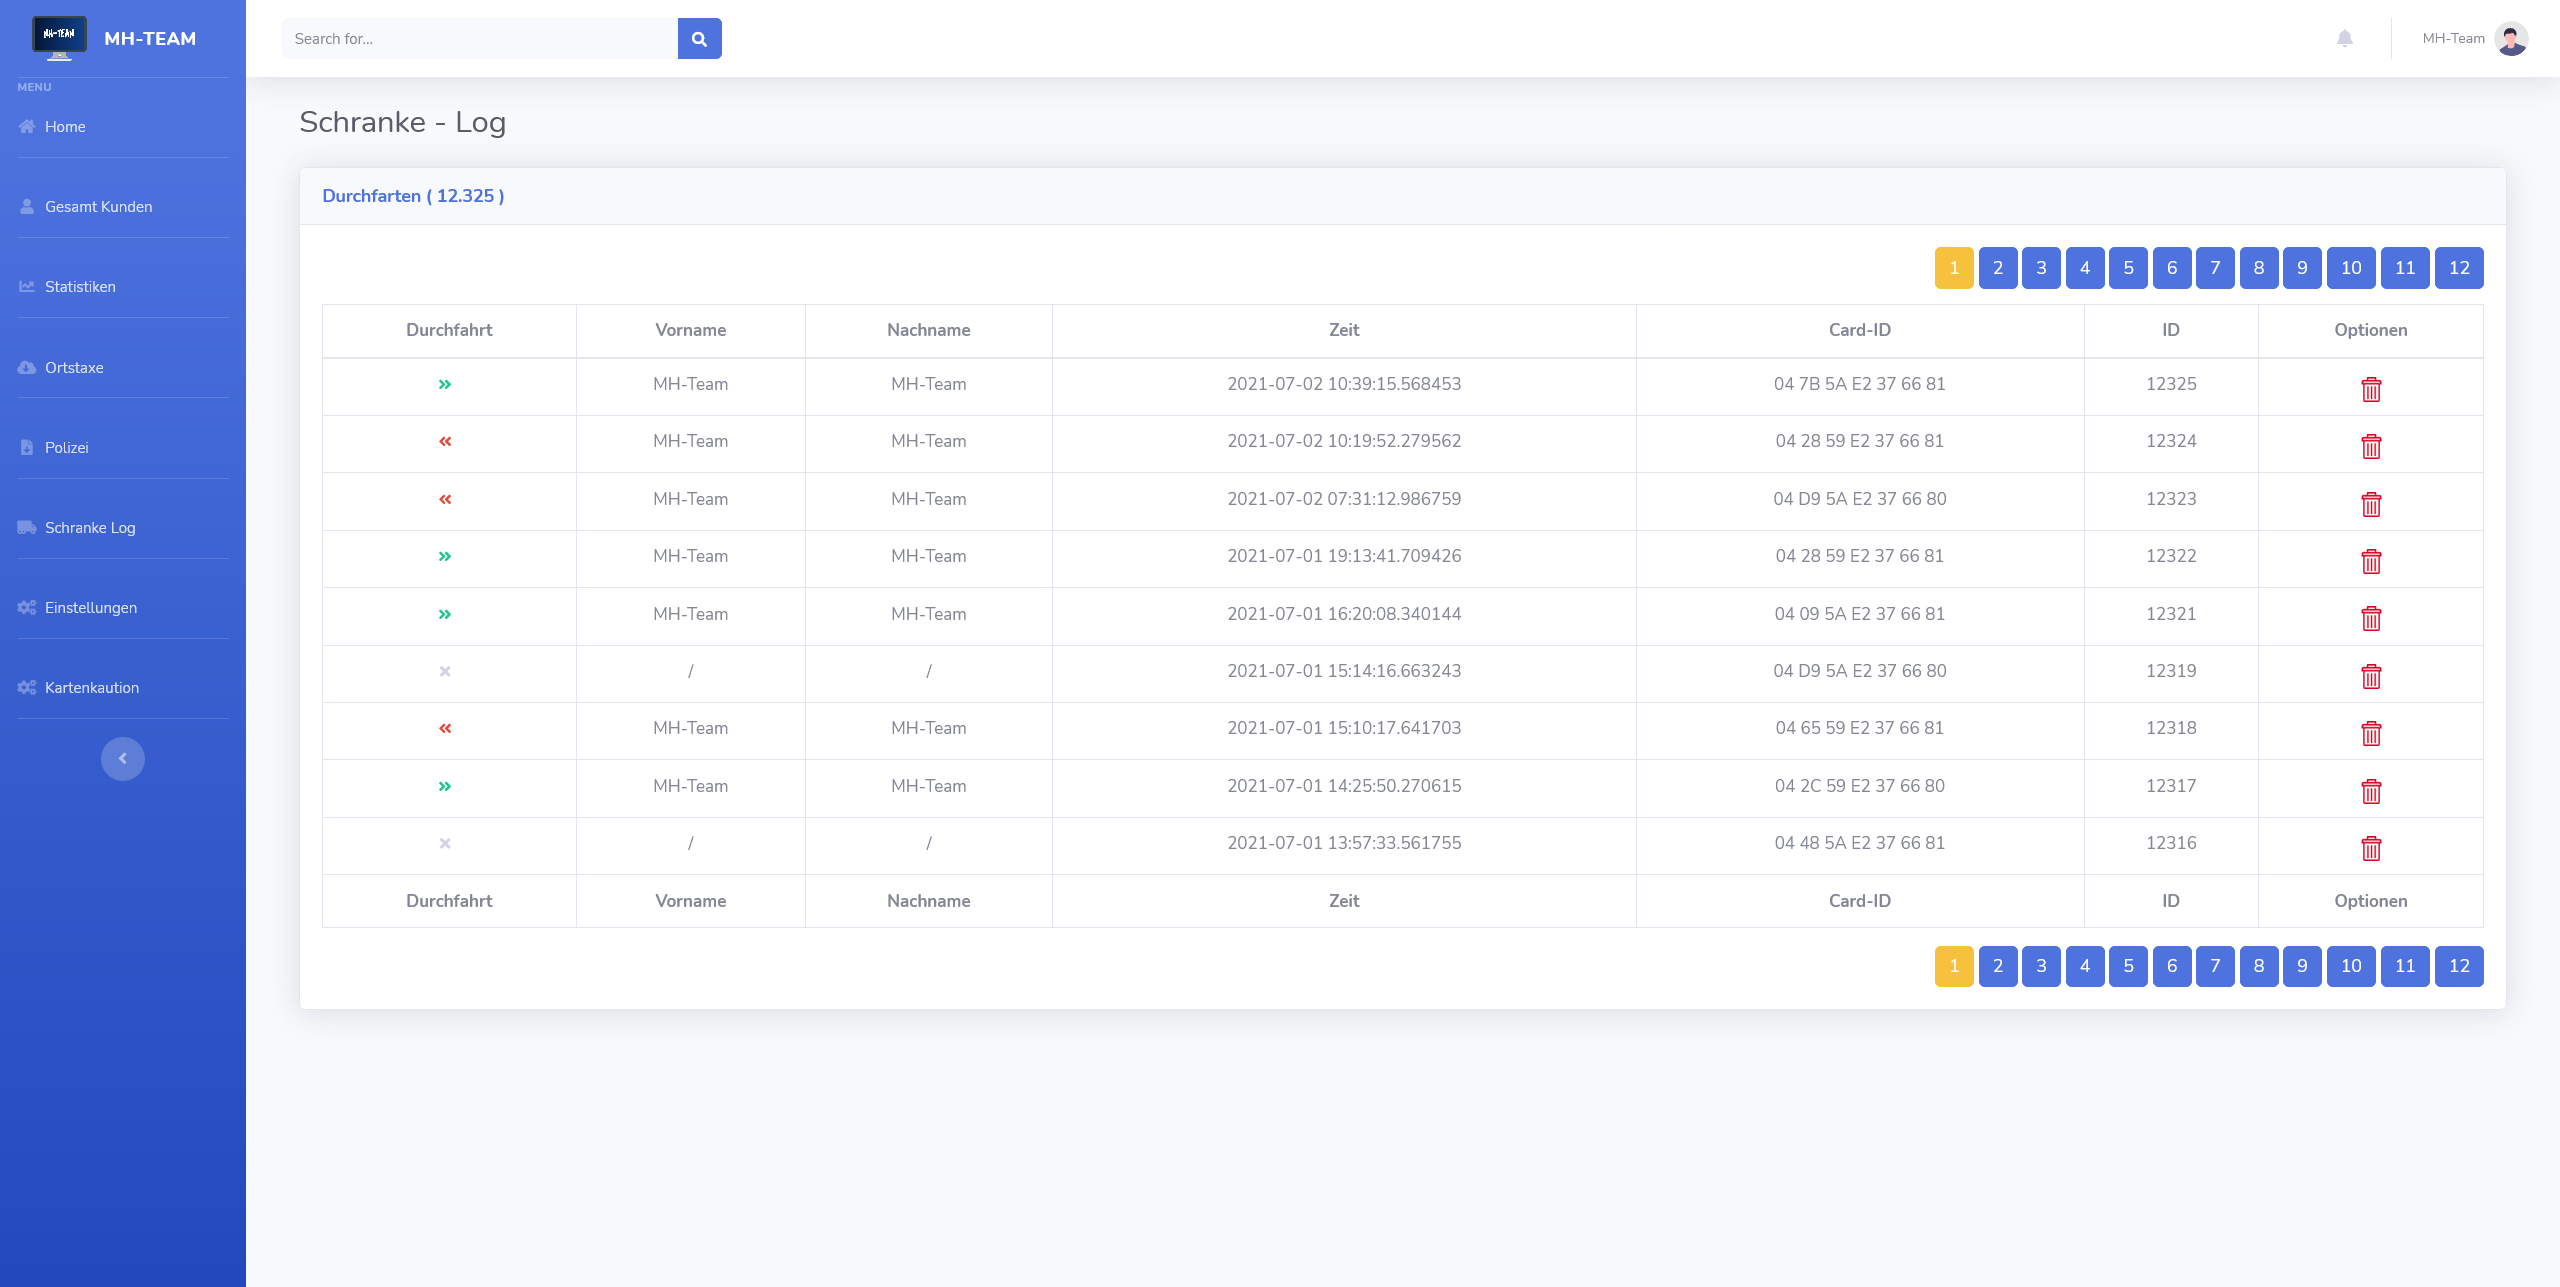Click the search magnifier button
The width and height of the screenshot is (2560, 1287).
699,39
